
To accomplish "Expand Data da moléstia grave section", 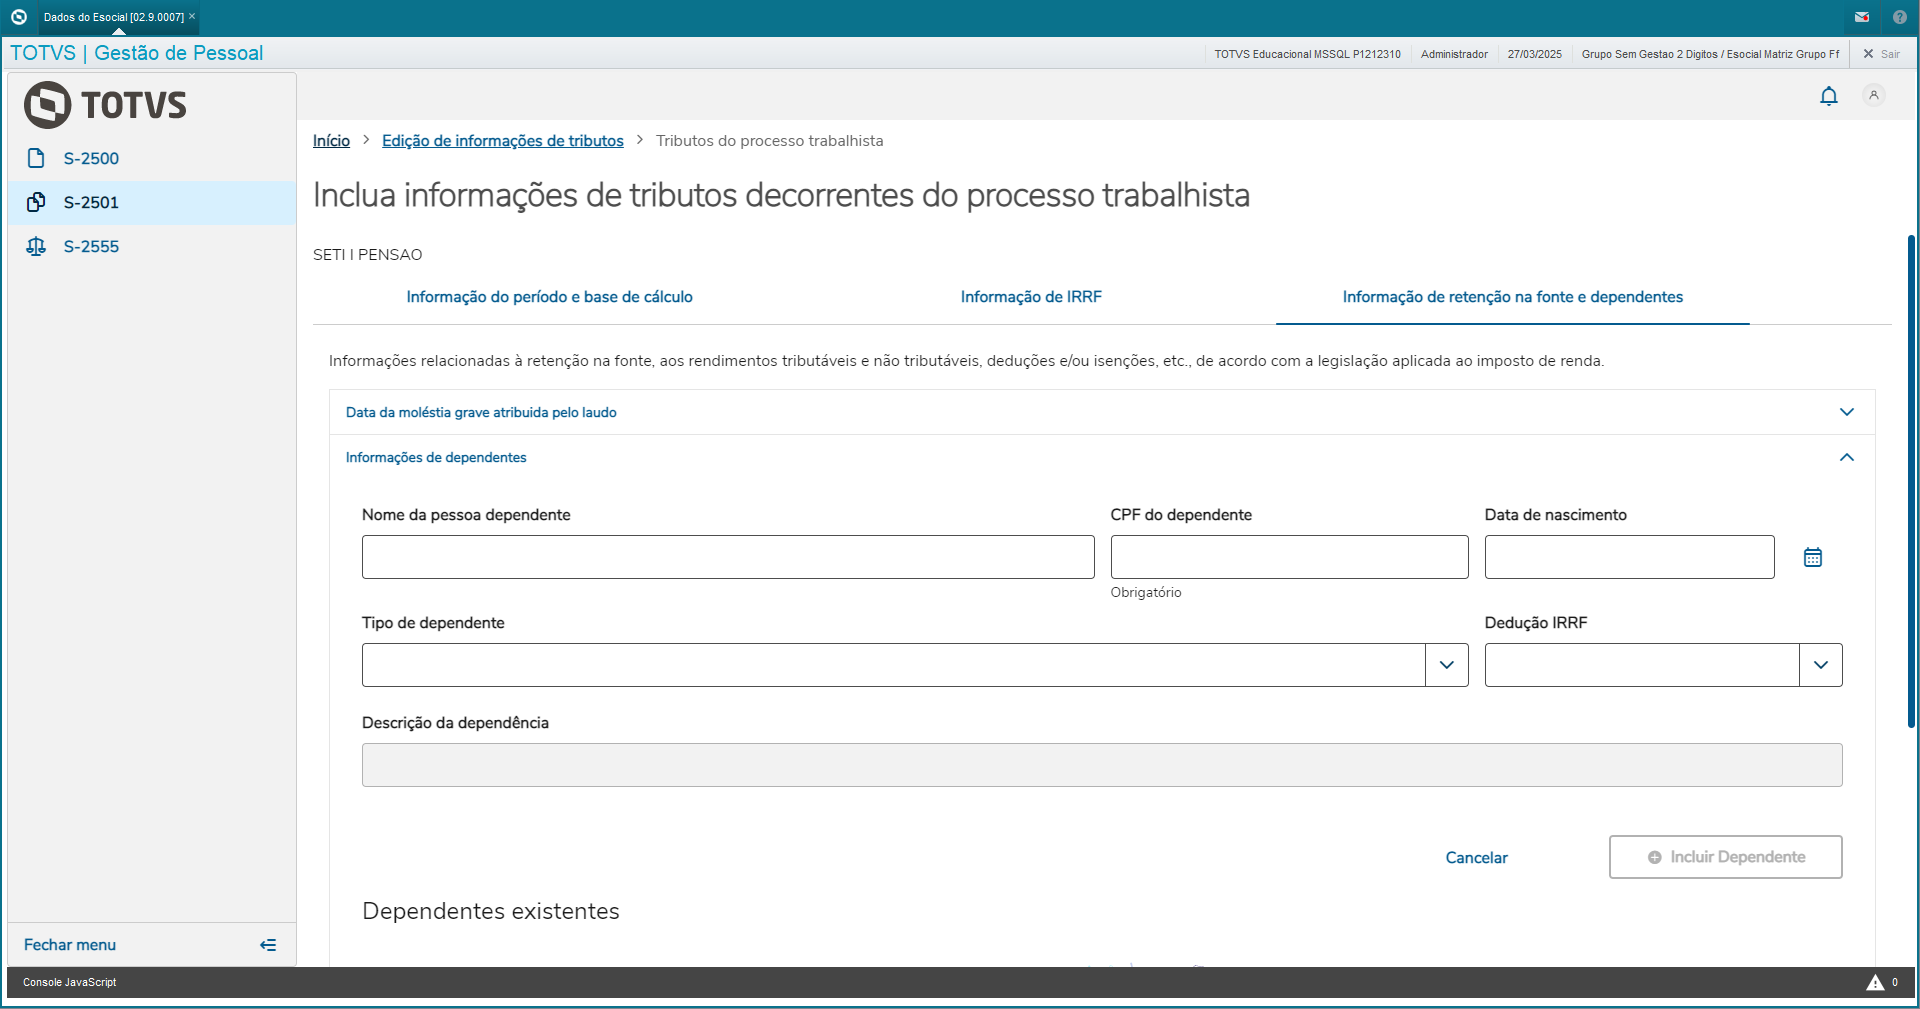I will pos(1846,412).
